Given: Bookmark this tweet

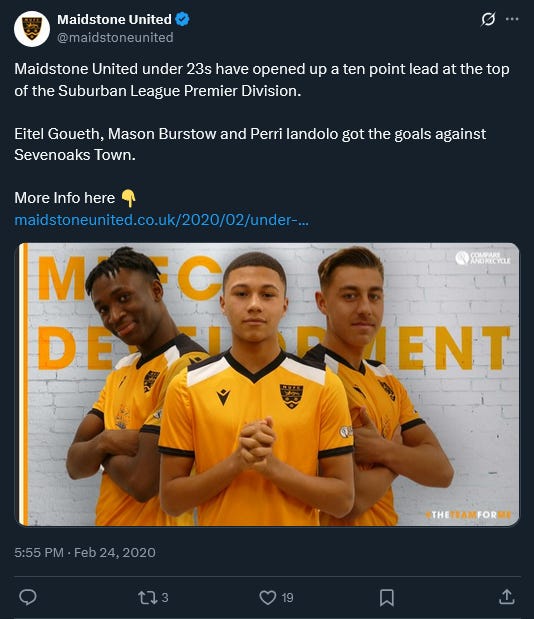Looking at the screenshot, I should tap(387, 597).
